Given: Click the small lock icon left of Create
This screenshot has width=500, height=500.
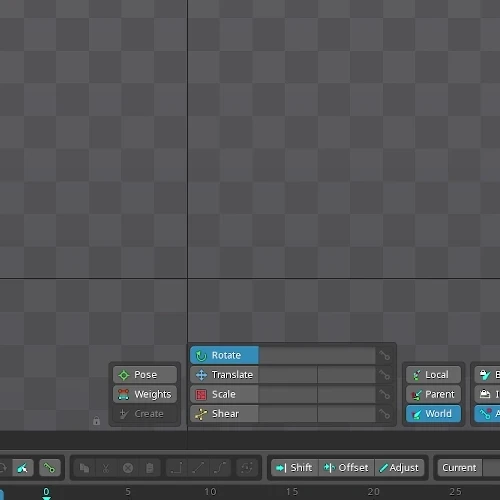Looking at the screenshot, I should 96,421.
